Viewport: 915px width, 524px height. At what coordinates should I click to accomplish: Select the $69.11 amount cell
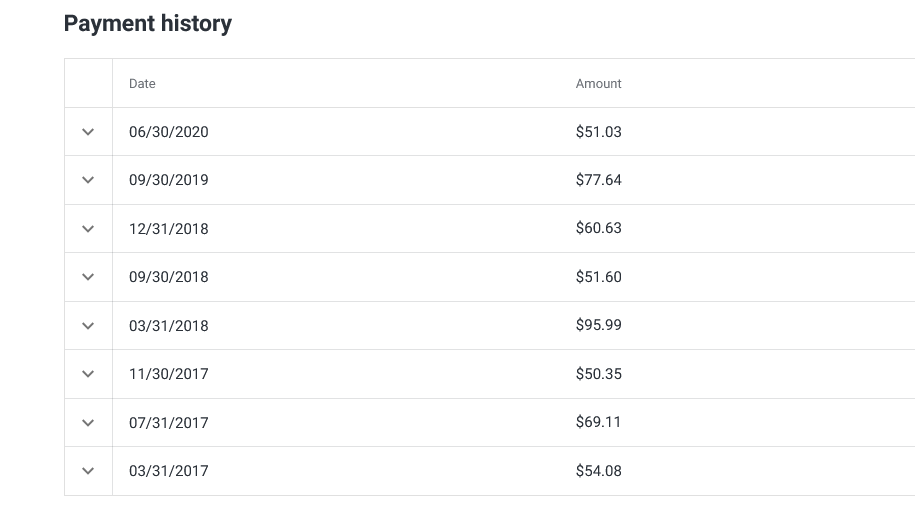(598, 423)
